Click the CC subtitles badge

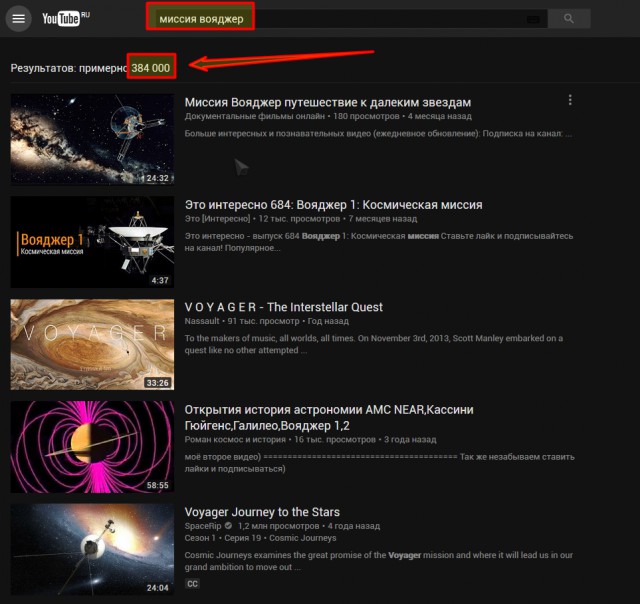[192, 583]
